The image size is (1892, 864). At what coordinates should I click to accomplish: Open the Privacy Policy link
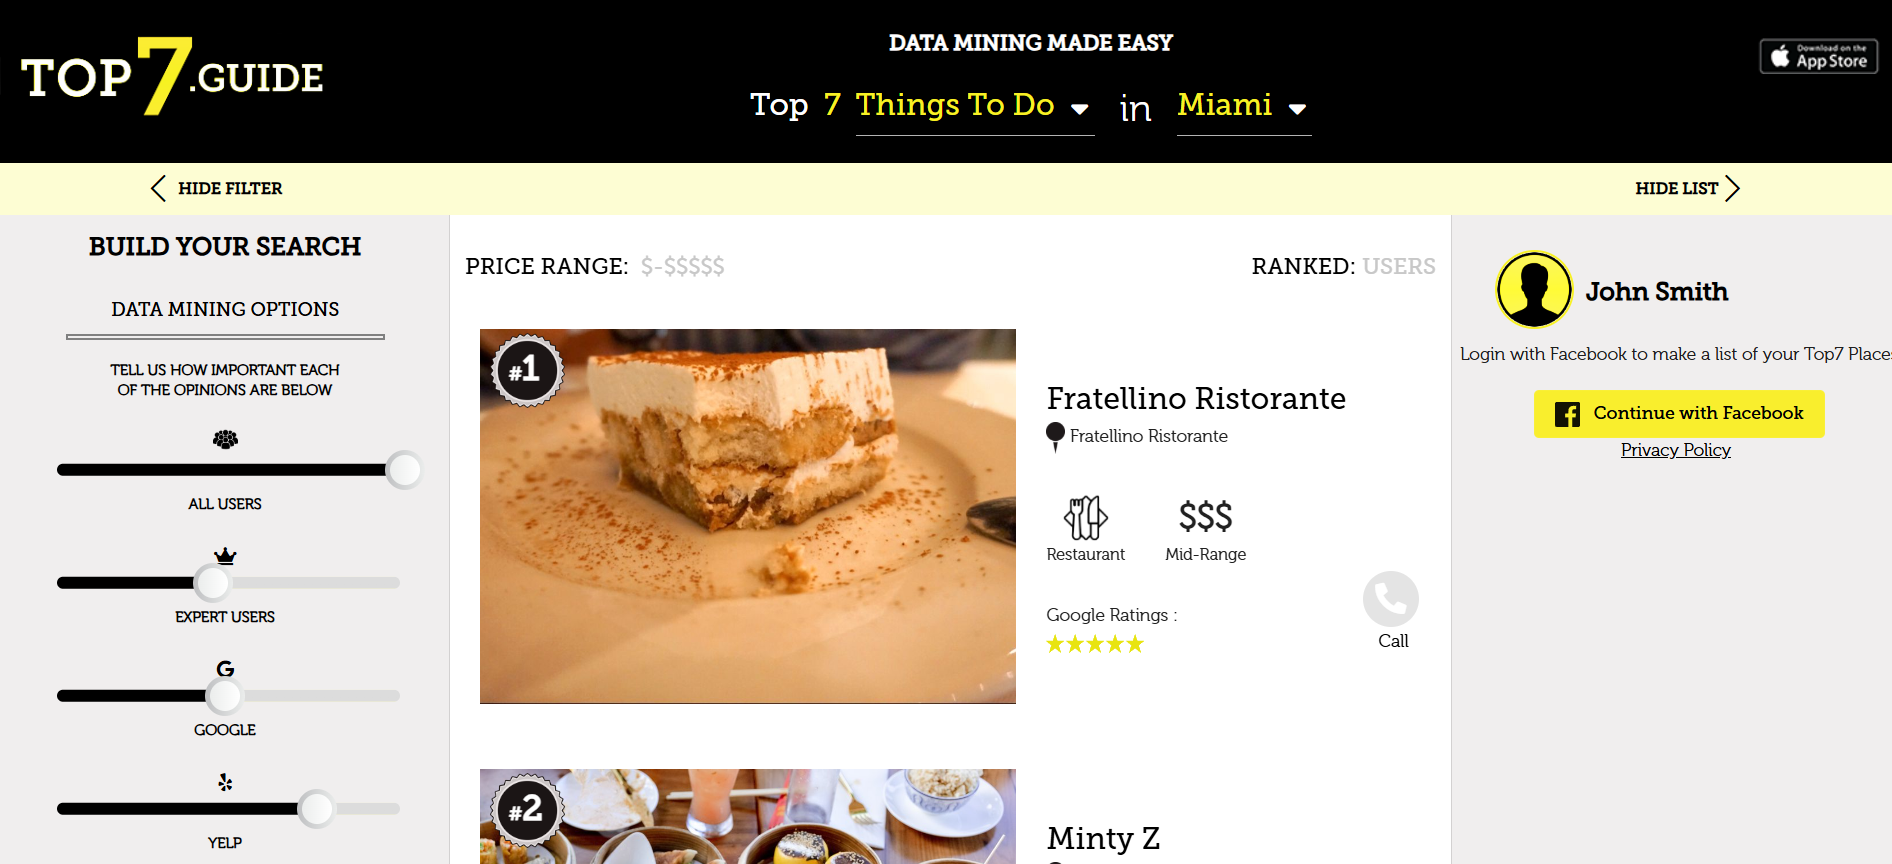tap(1676, 450)
